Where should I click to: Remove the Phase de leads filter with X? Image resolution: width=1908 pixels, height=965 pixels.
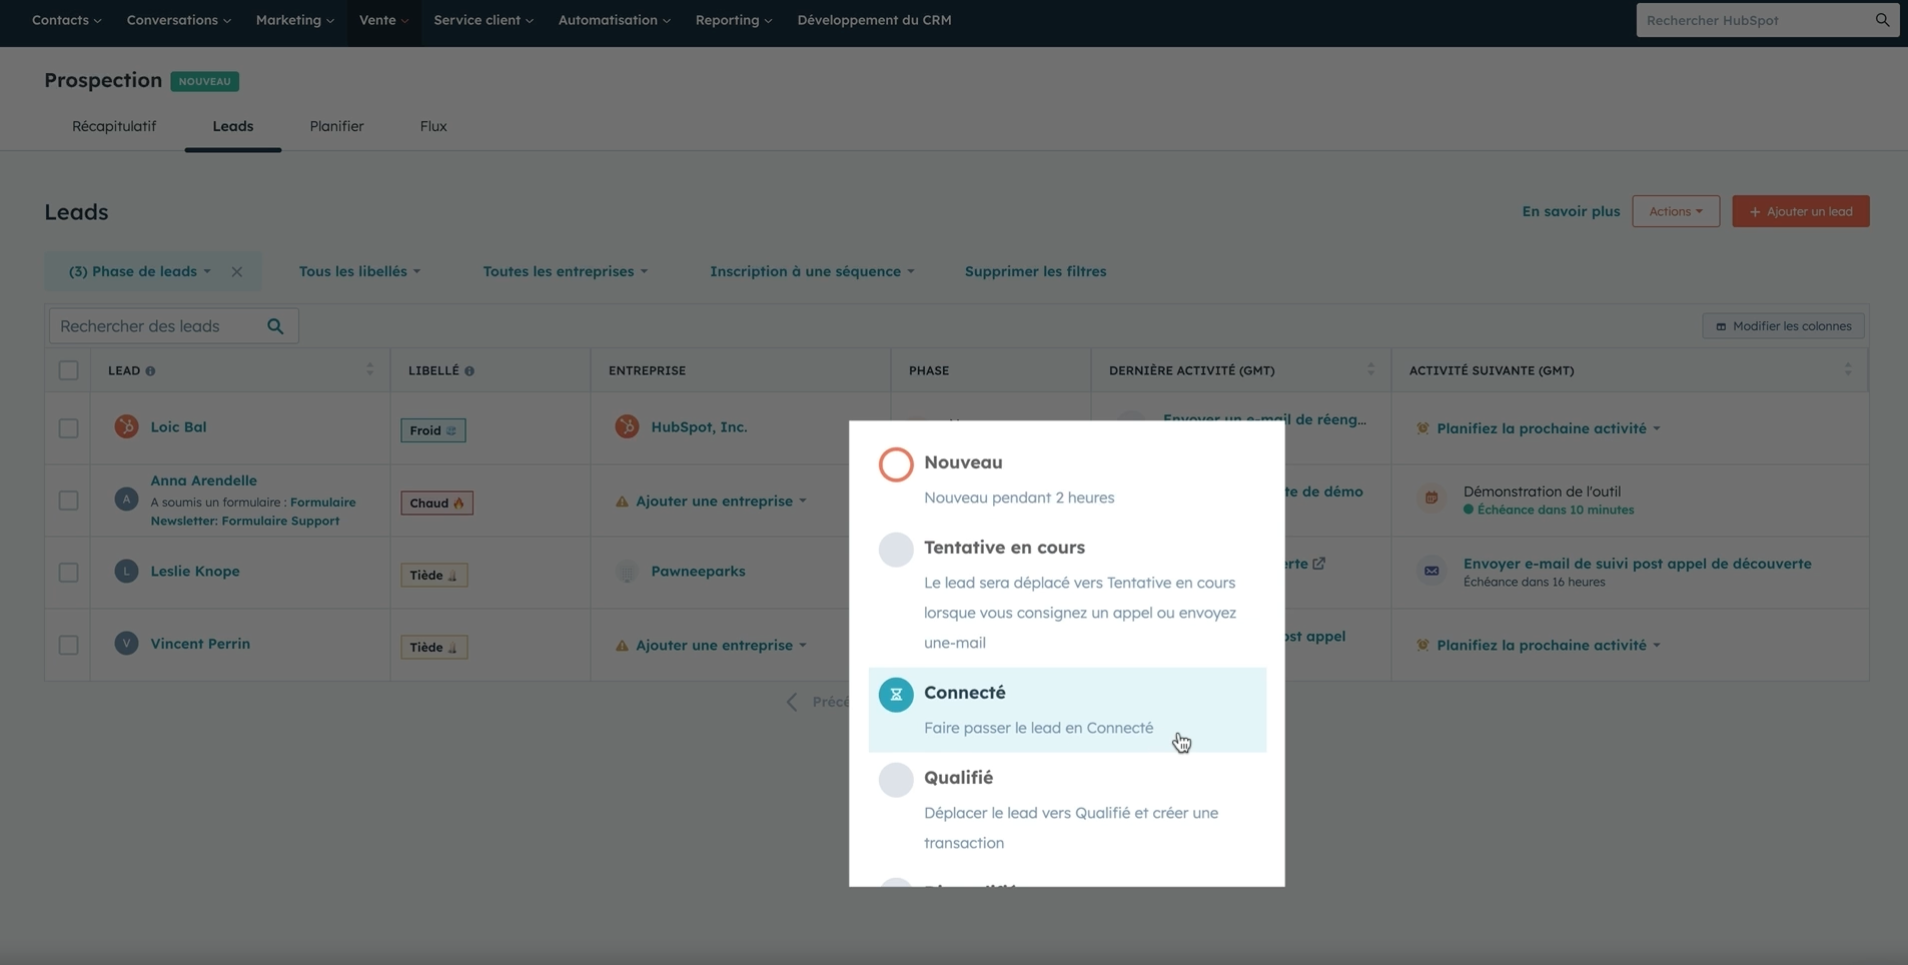[237, 272]
